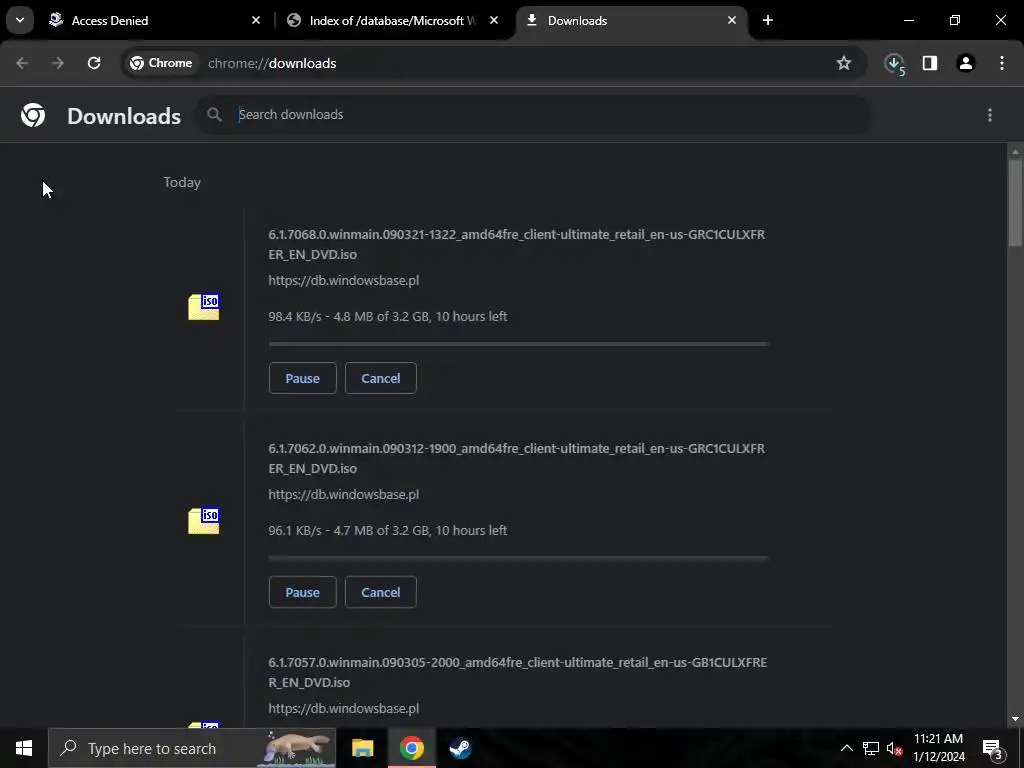Click the muted volume tray icon

[894, 748]
